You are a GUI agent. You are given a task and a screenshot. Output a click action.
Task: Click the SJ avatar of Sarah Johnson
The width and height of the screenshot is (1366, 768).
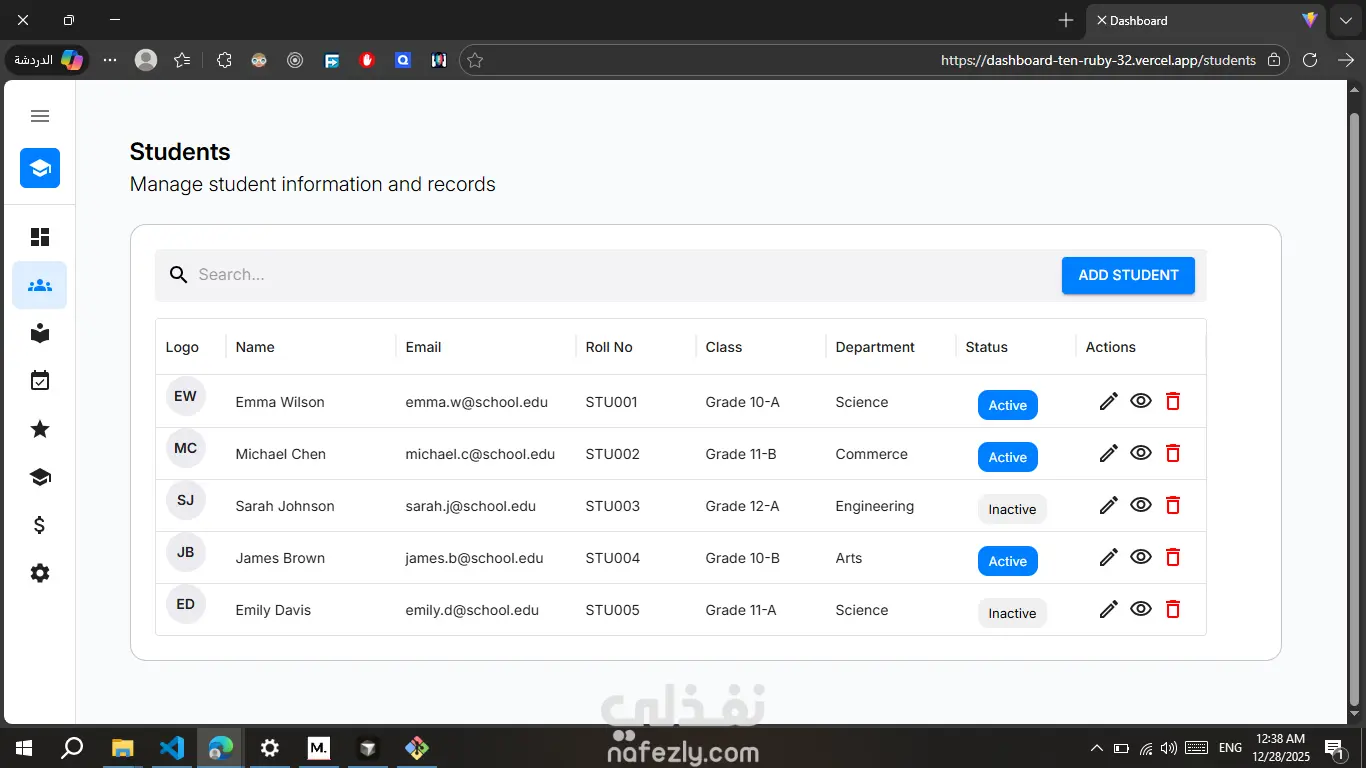click(x=186, y=500)
